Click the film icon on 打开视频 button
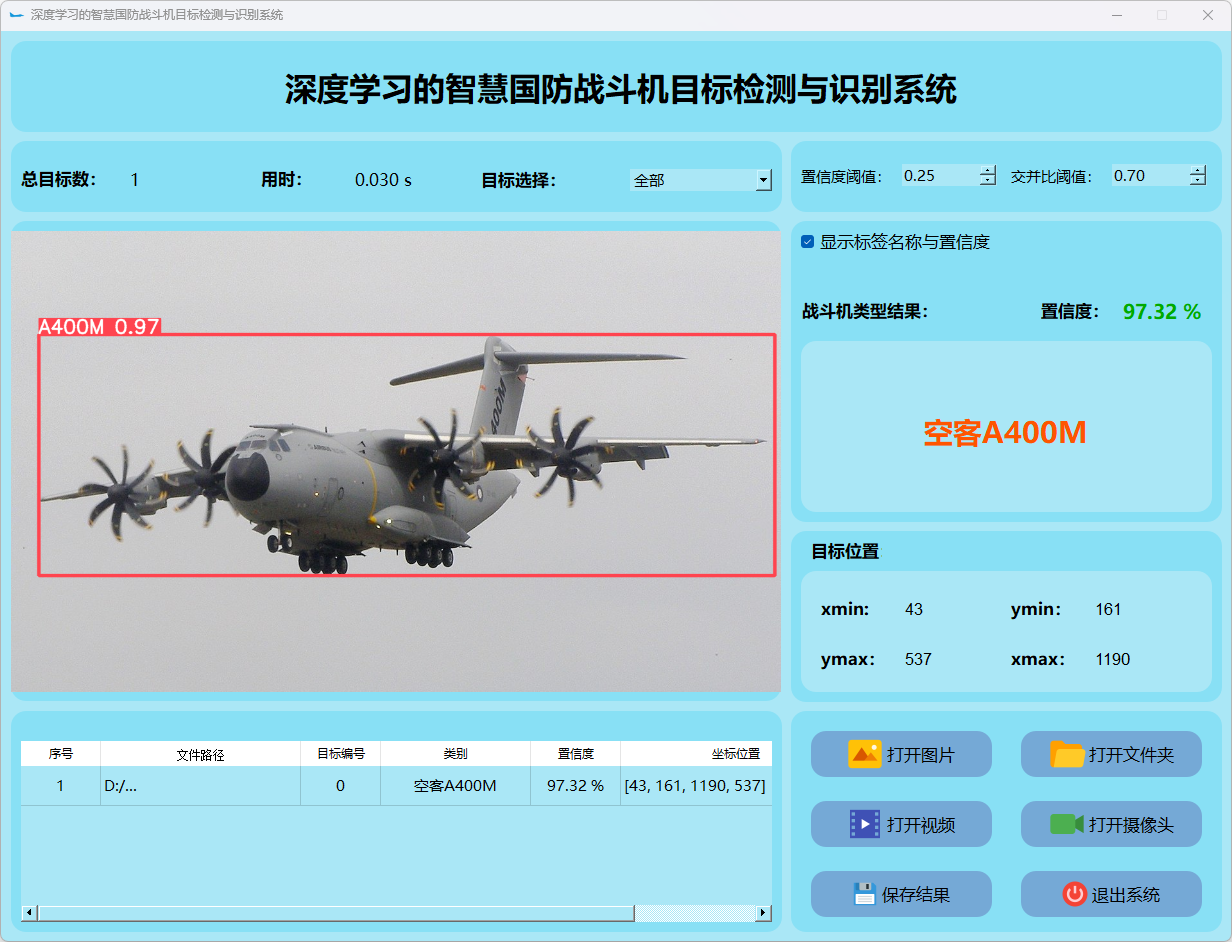 point(865,824)
